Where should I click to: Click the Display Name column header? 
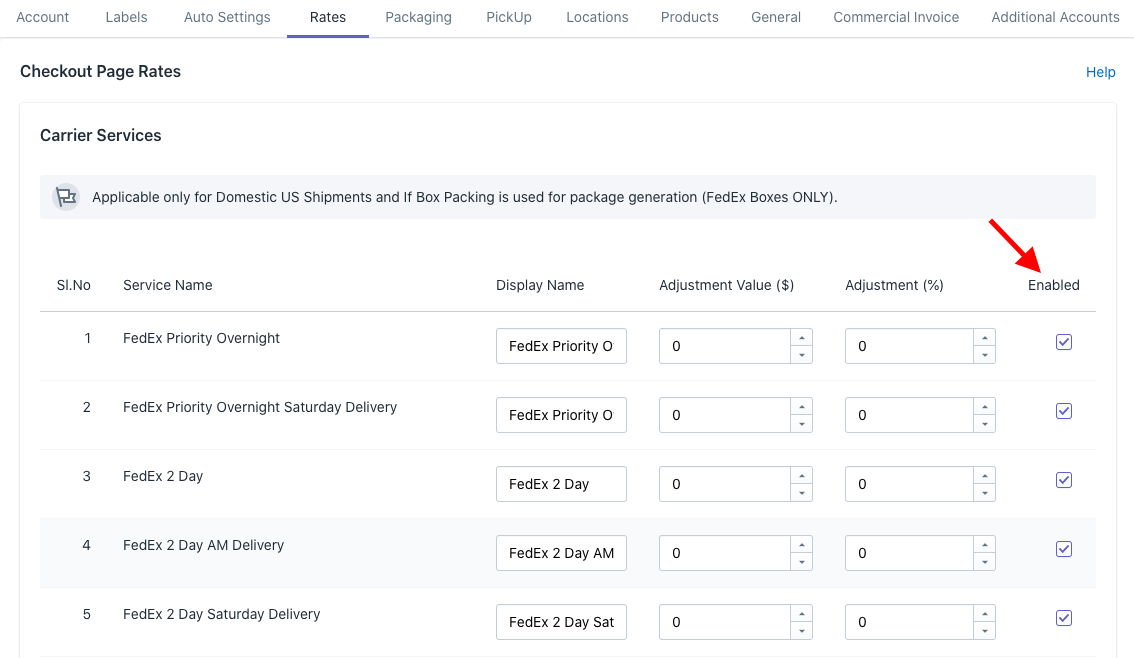(540, 286)
